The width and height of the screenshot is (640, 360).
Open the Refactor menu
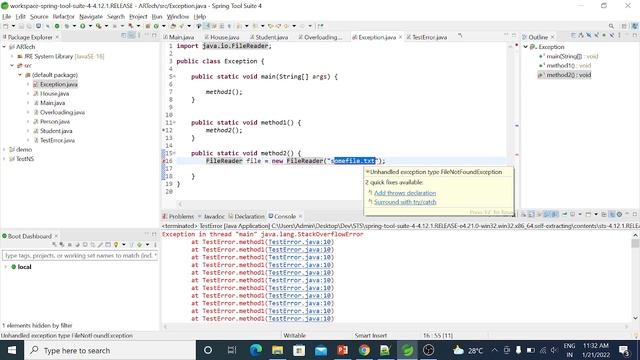pos(63,17)
